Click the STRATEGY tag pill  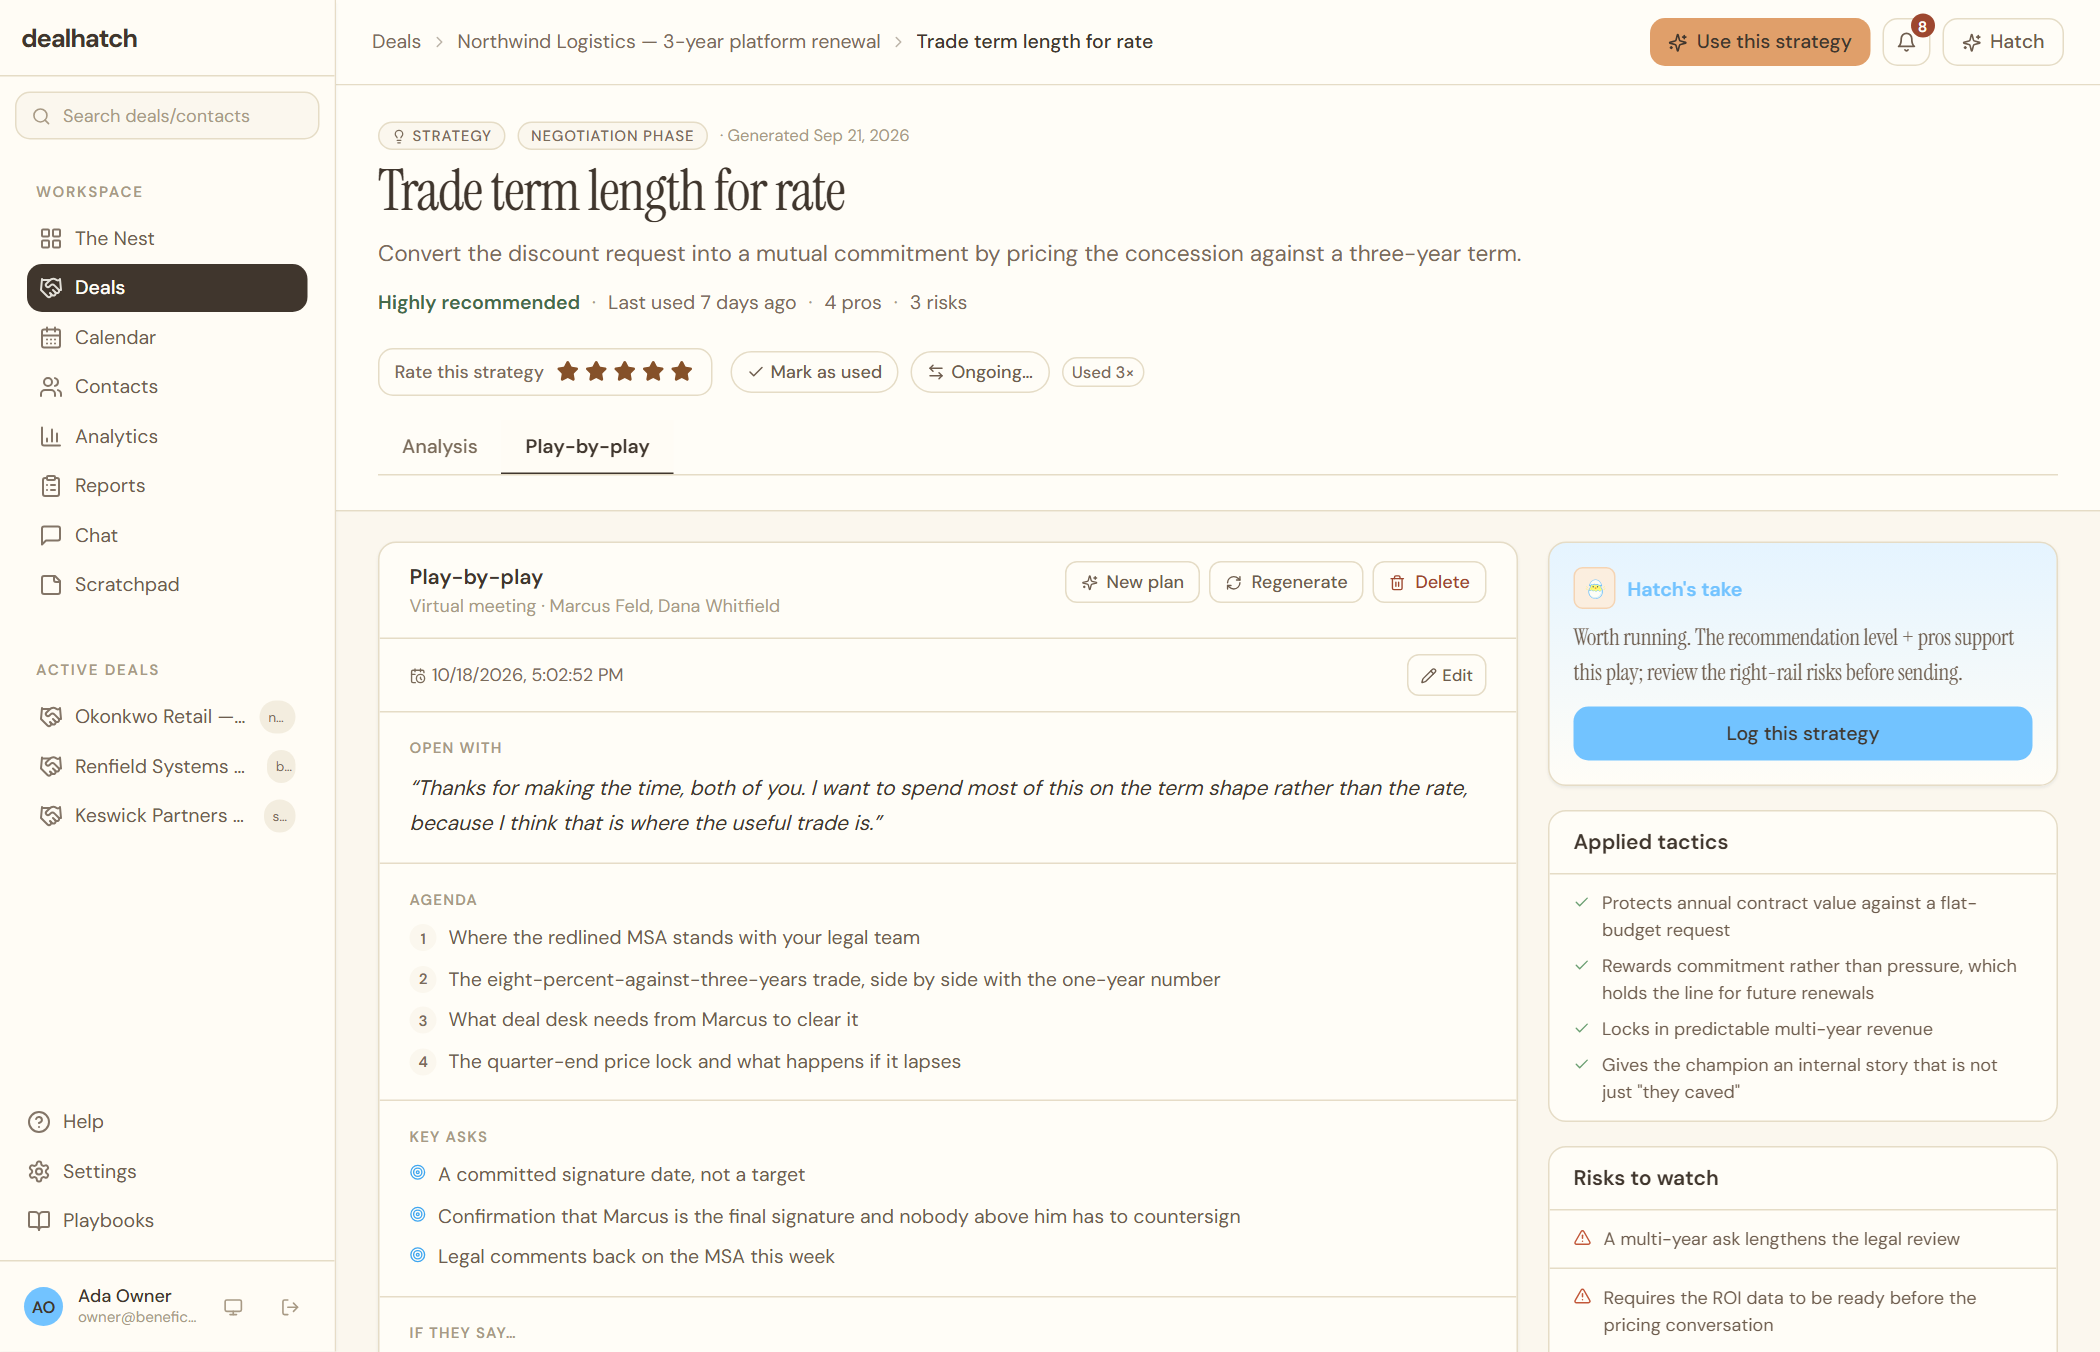(441, 136)
